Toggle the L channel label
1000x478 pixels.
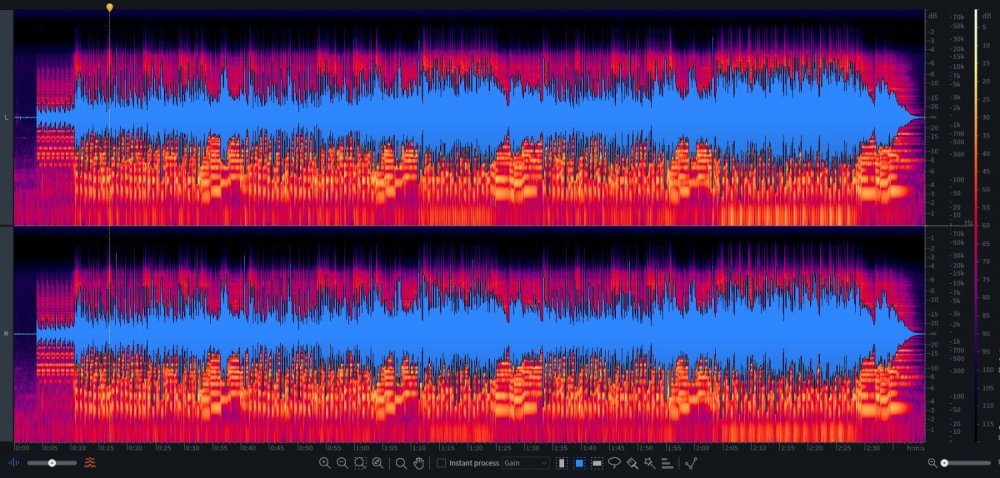tap(7, 118)
